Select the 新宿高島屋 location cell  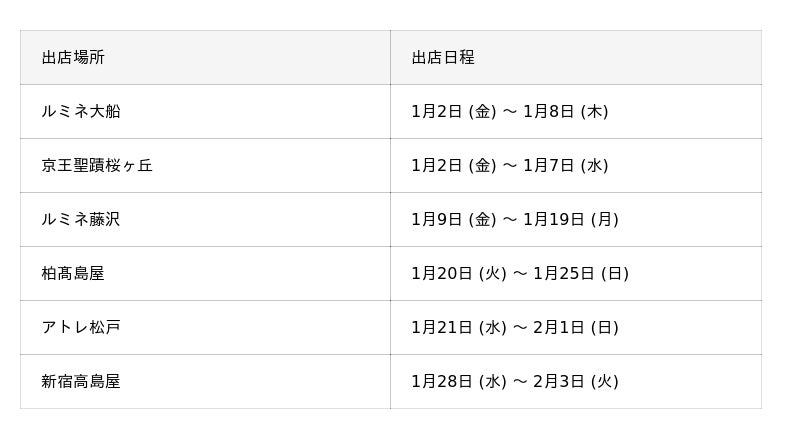coord(81,381)
